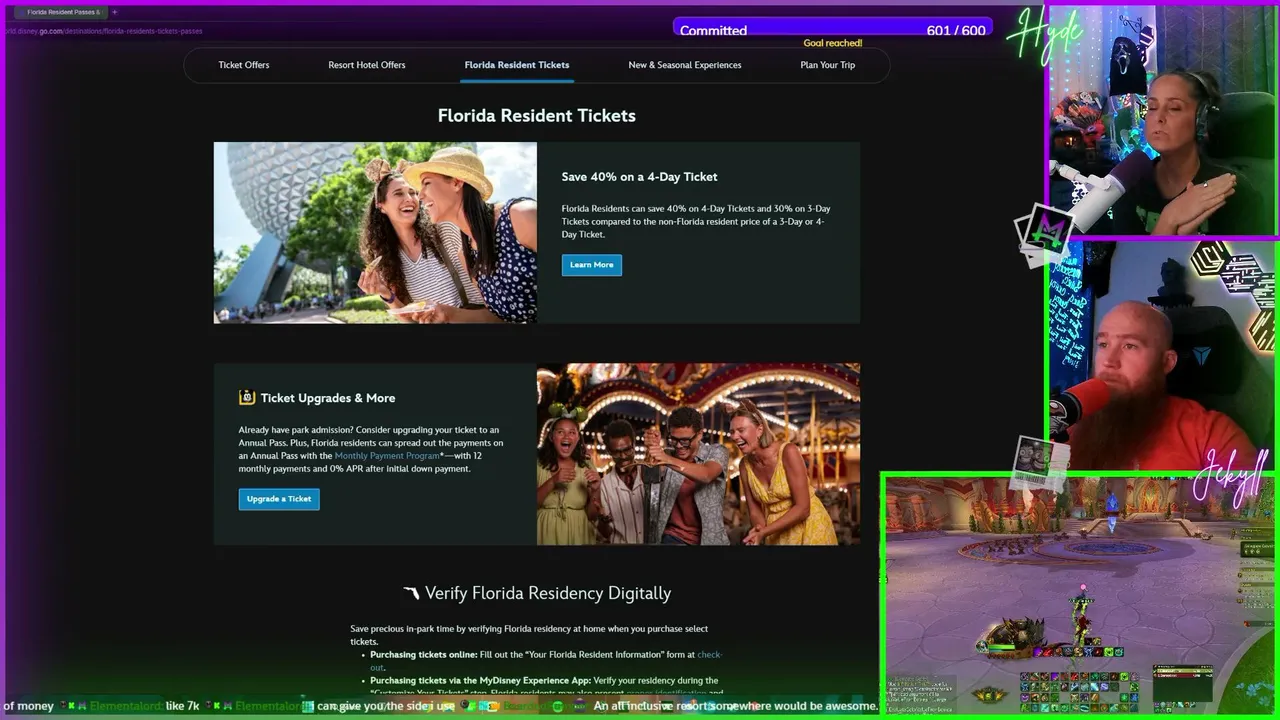1280x720 pixels.
Task: Click the 'Purchasing tickets via the MyDisney Experience App:' text
Action: [x=480, y=681]
